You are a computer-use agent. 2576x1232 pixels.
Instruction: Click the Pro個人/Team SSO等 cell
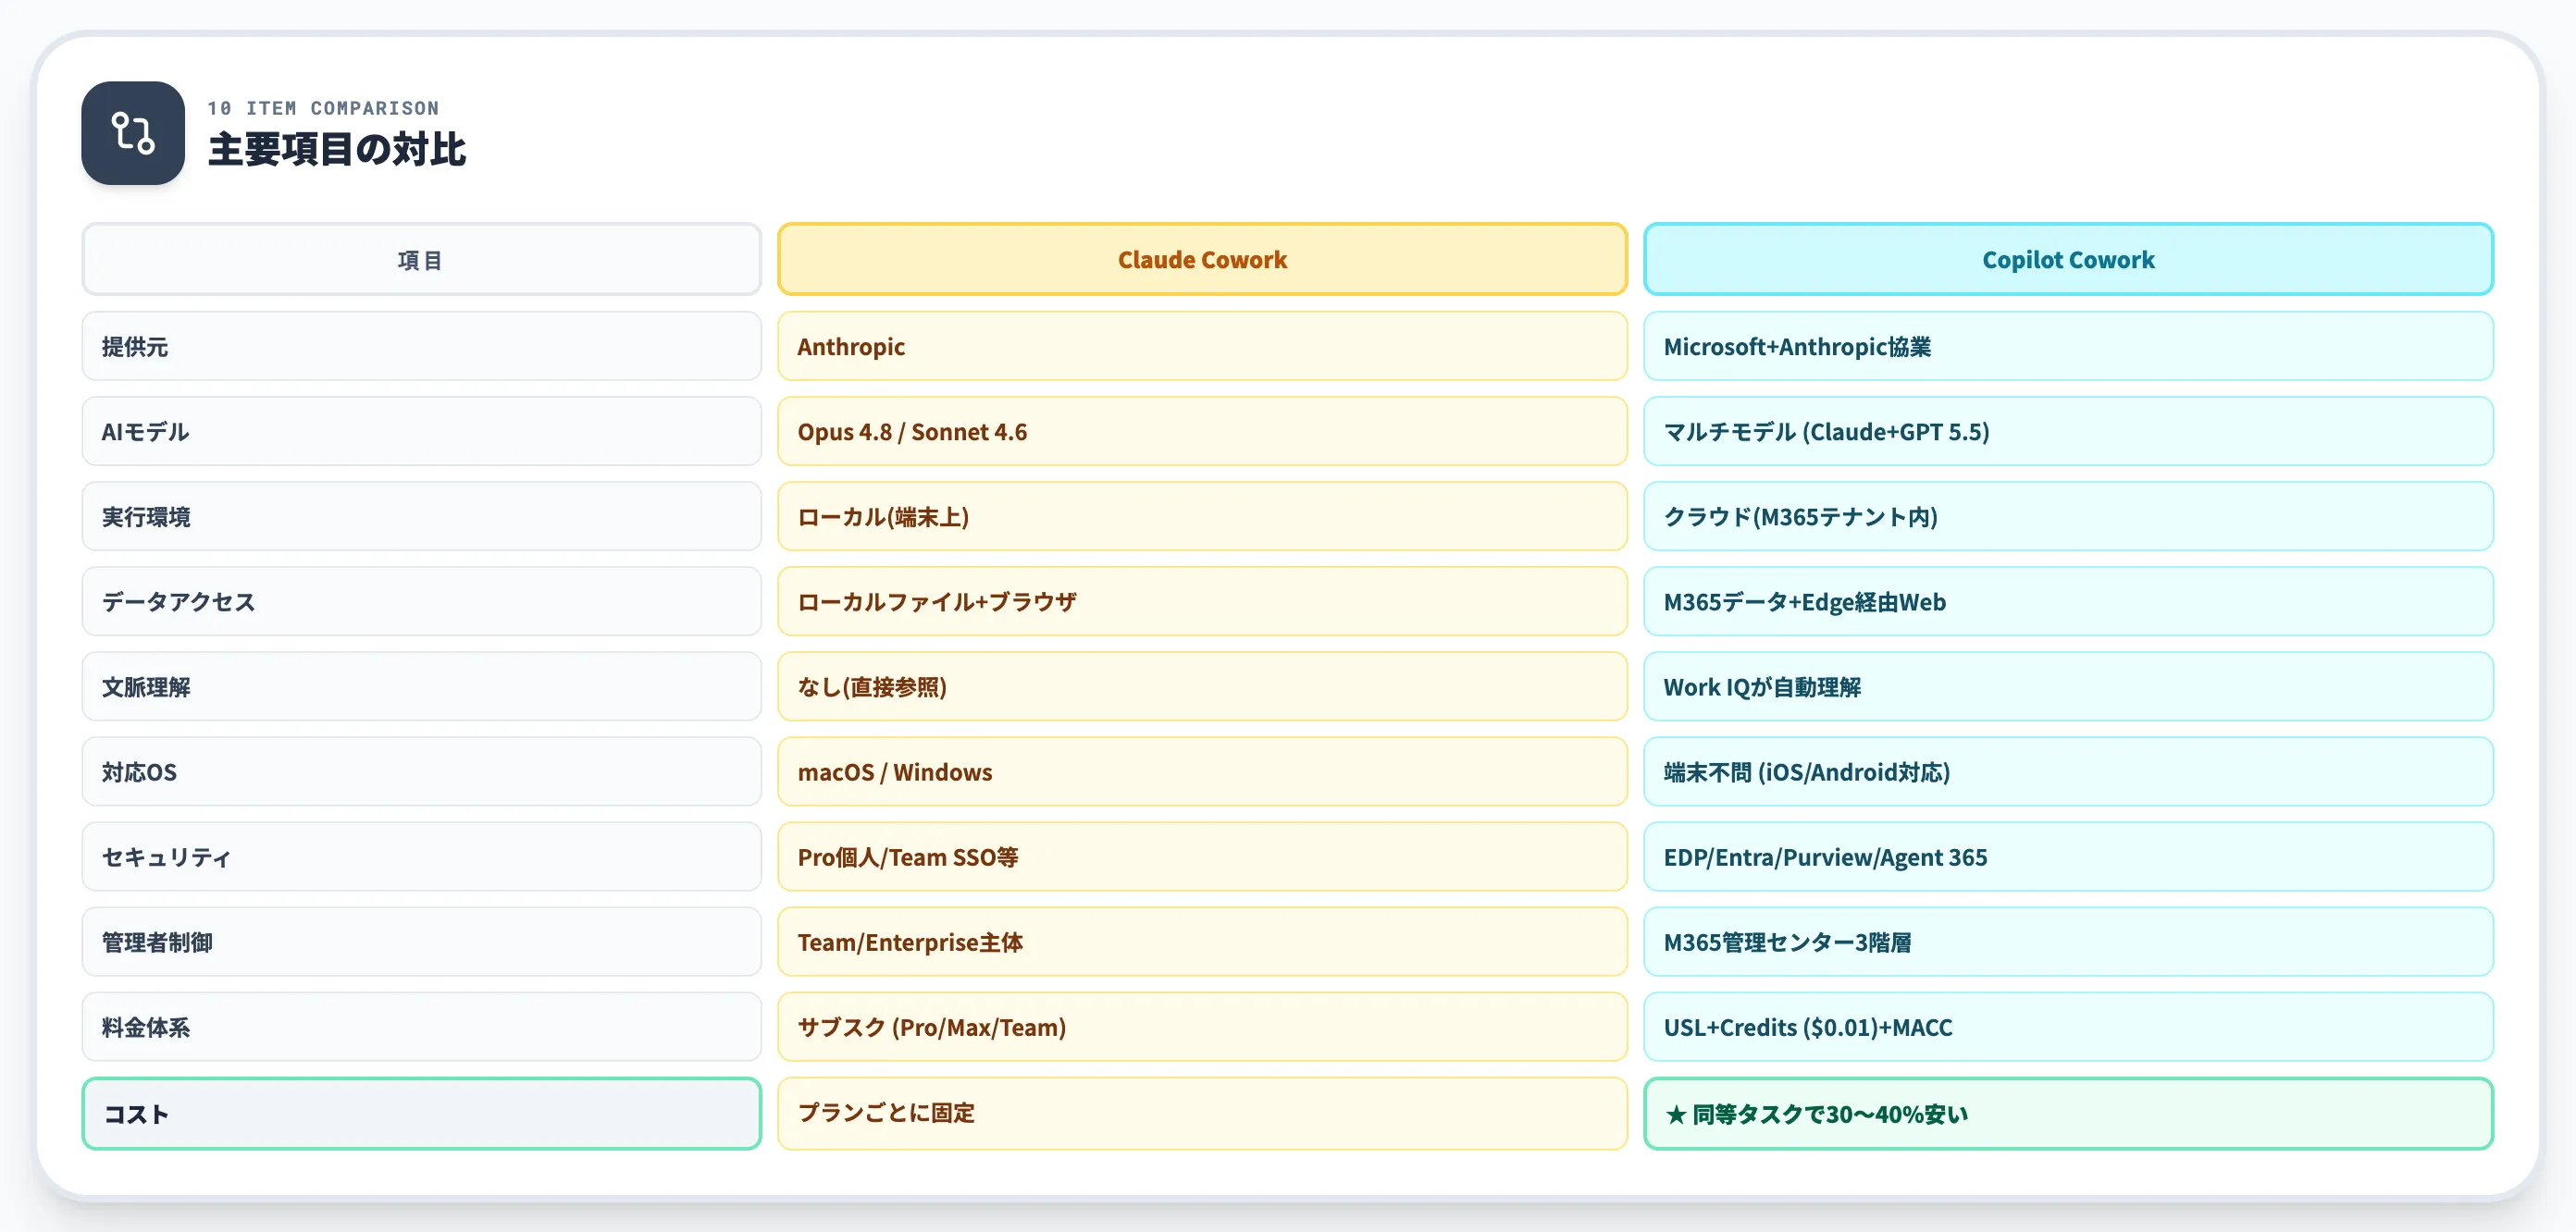pyautogui.click(x=1202, y=856)
